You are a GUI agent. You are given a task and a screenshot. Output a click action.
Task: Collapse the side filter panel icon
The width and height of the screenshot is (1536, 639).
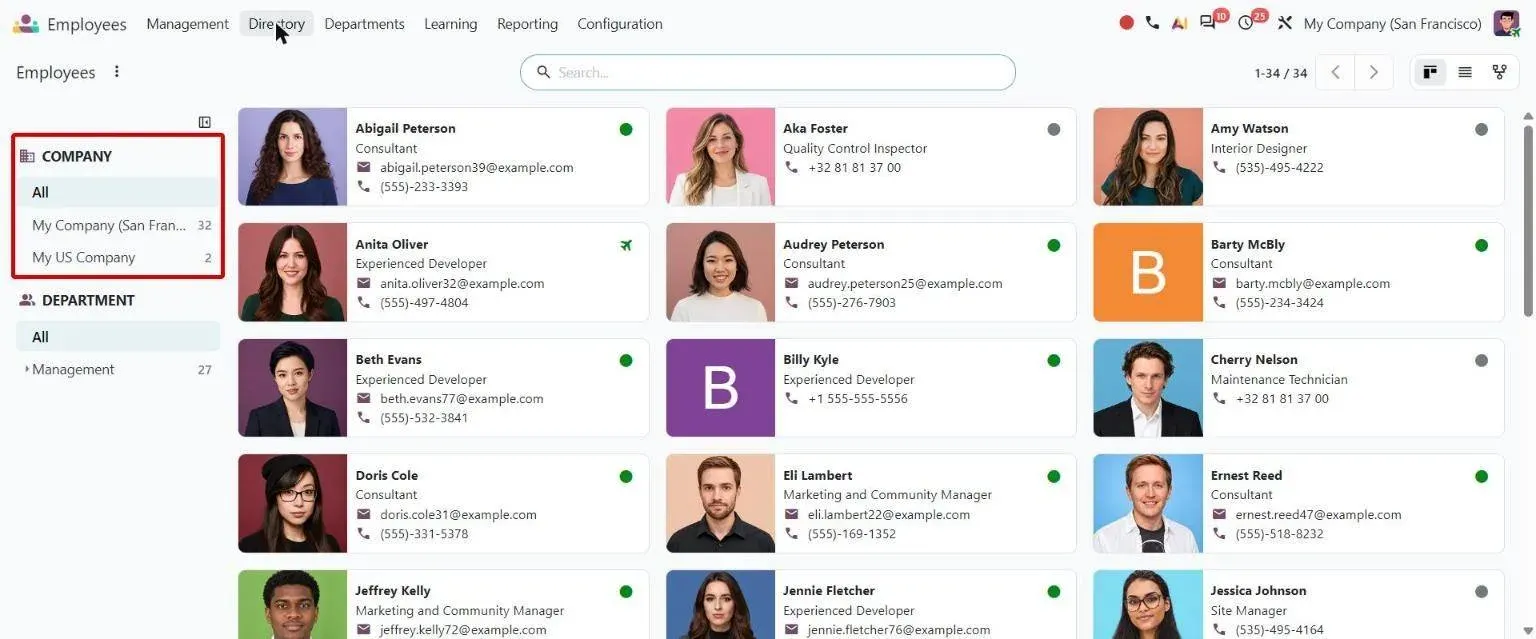(205, 122)
